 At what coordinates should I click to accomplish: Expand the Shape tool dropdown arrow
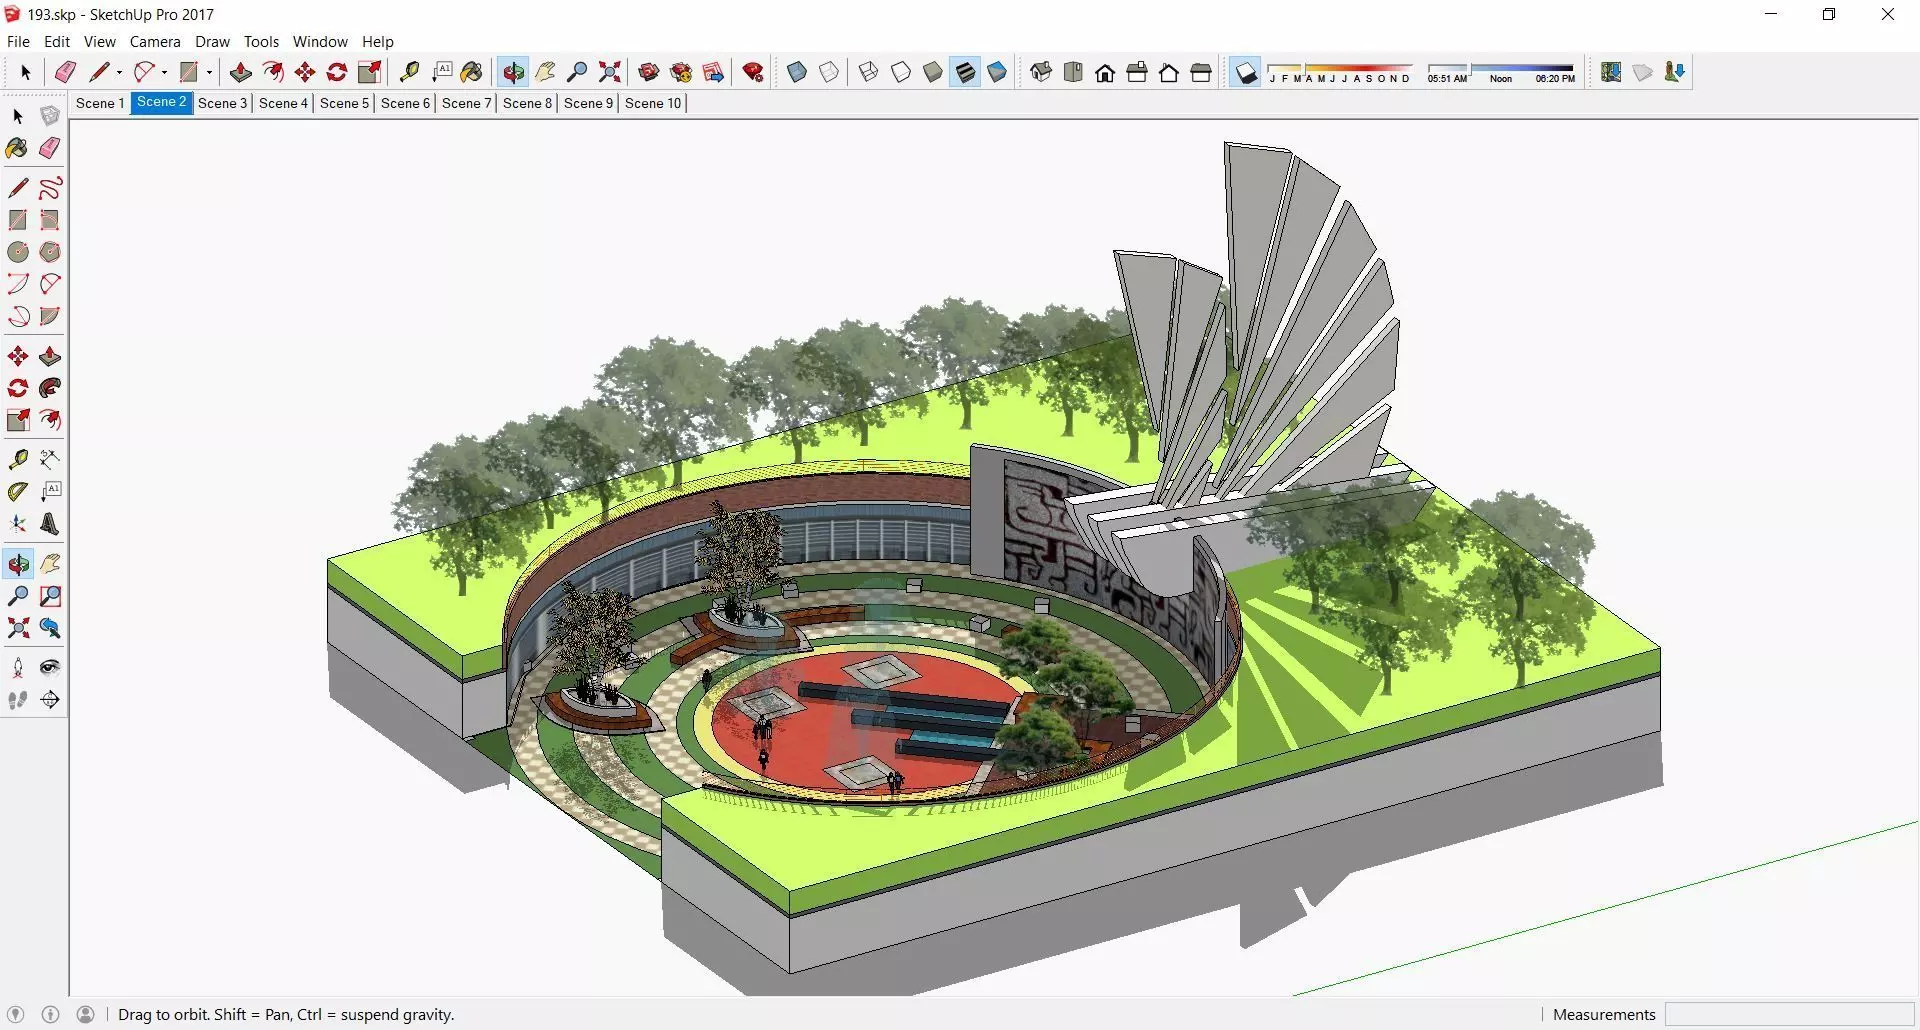[209, 72]
